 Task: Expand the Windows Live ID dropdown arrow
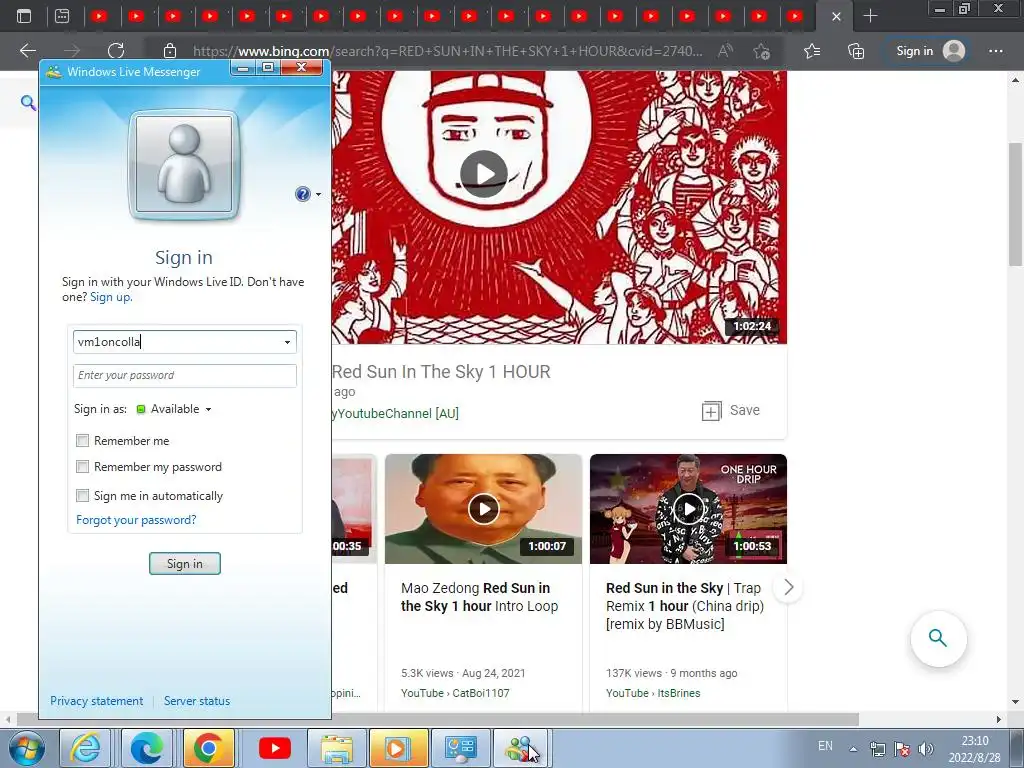(287, 342)
